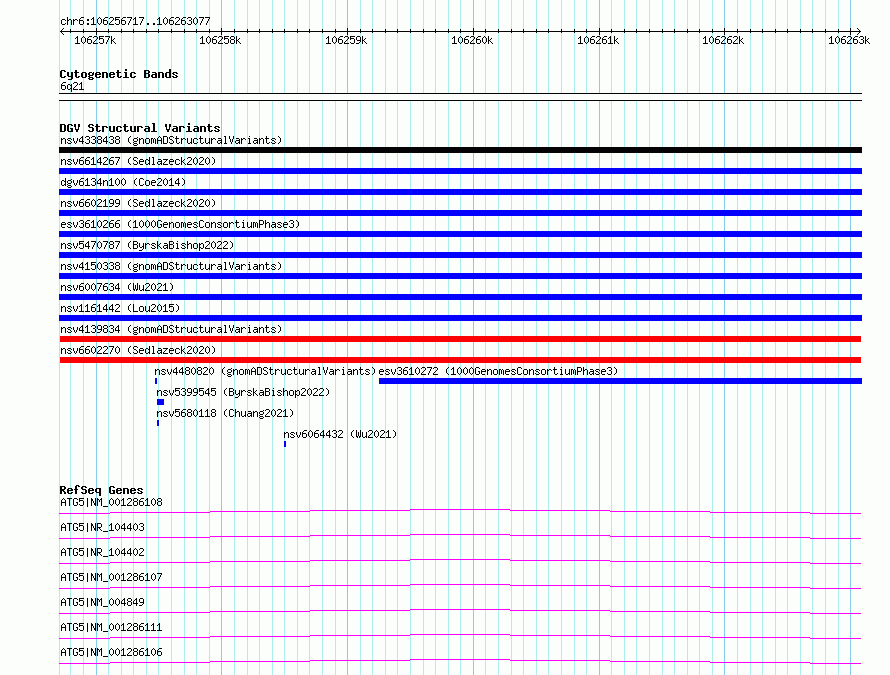Open dgv6134n100 (Coe2014) variant label
Viewport: 890px width, 675px height.
pos(123,182)
